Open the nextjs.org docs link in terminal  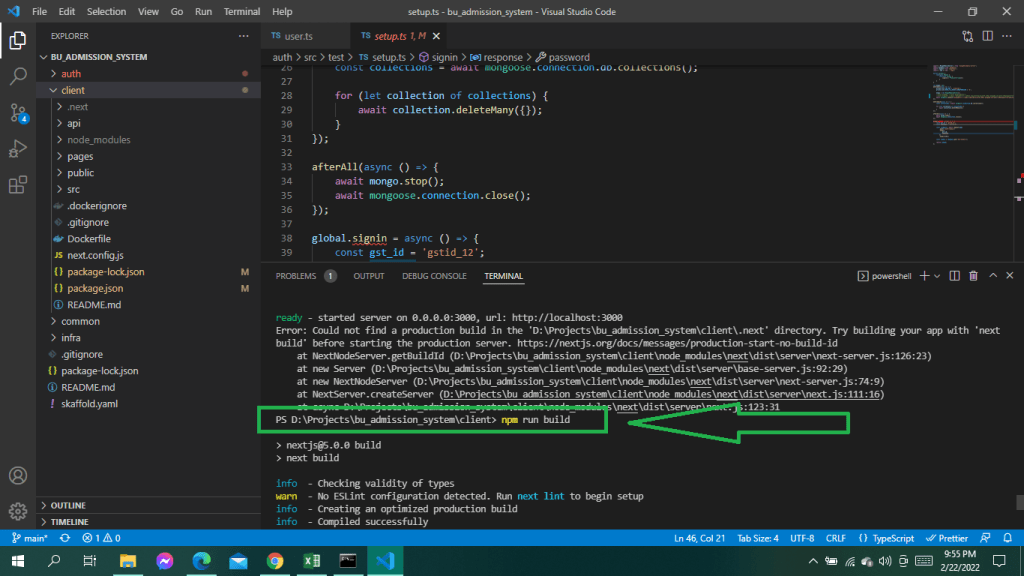677,343
